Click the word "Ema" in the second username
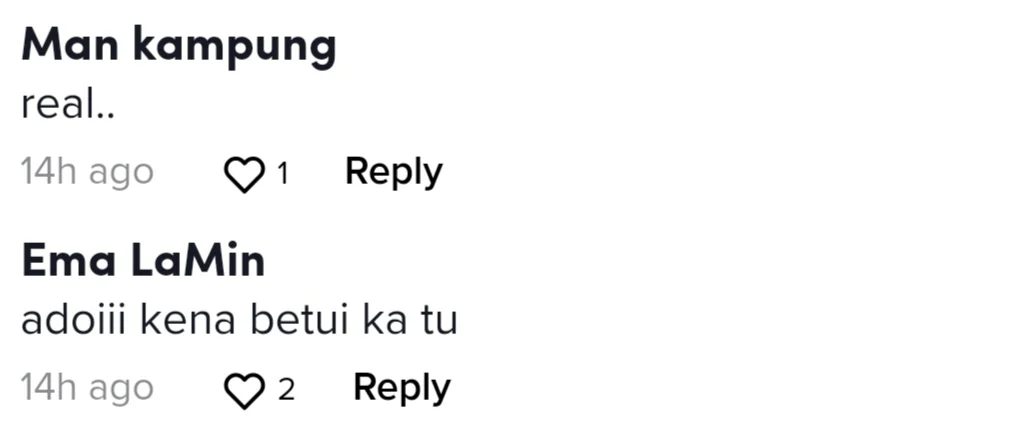The image size is (1028, 435). pyautogui.click(x=69, y=261)
